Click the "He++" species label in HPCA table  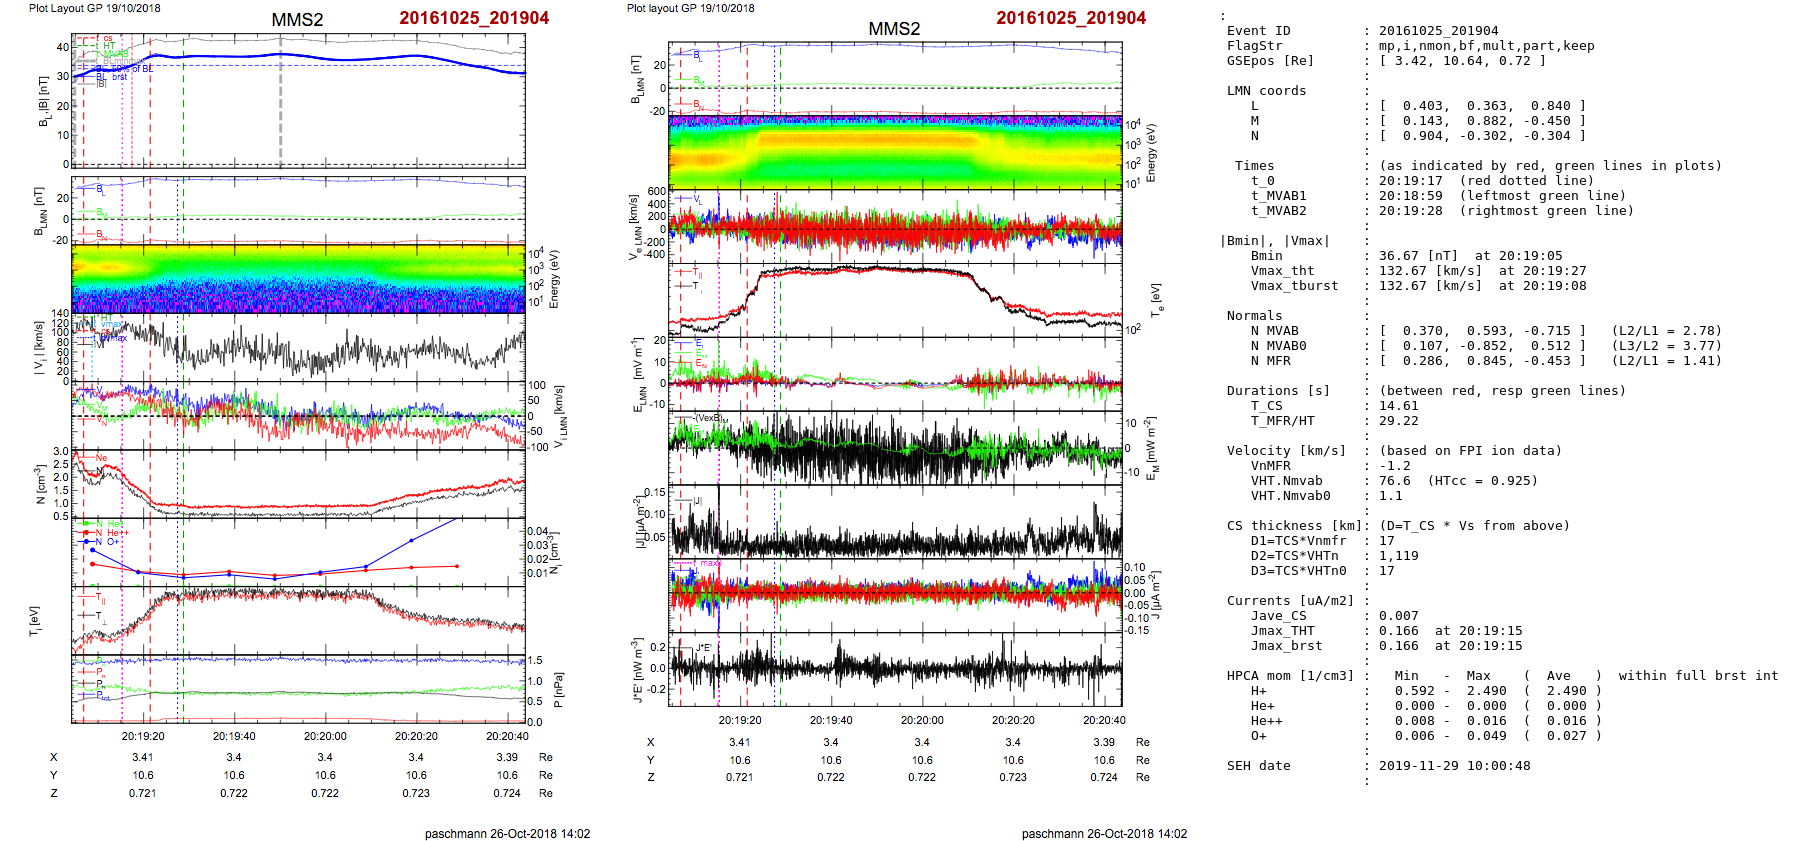[1267, 721]
